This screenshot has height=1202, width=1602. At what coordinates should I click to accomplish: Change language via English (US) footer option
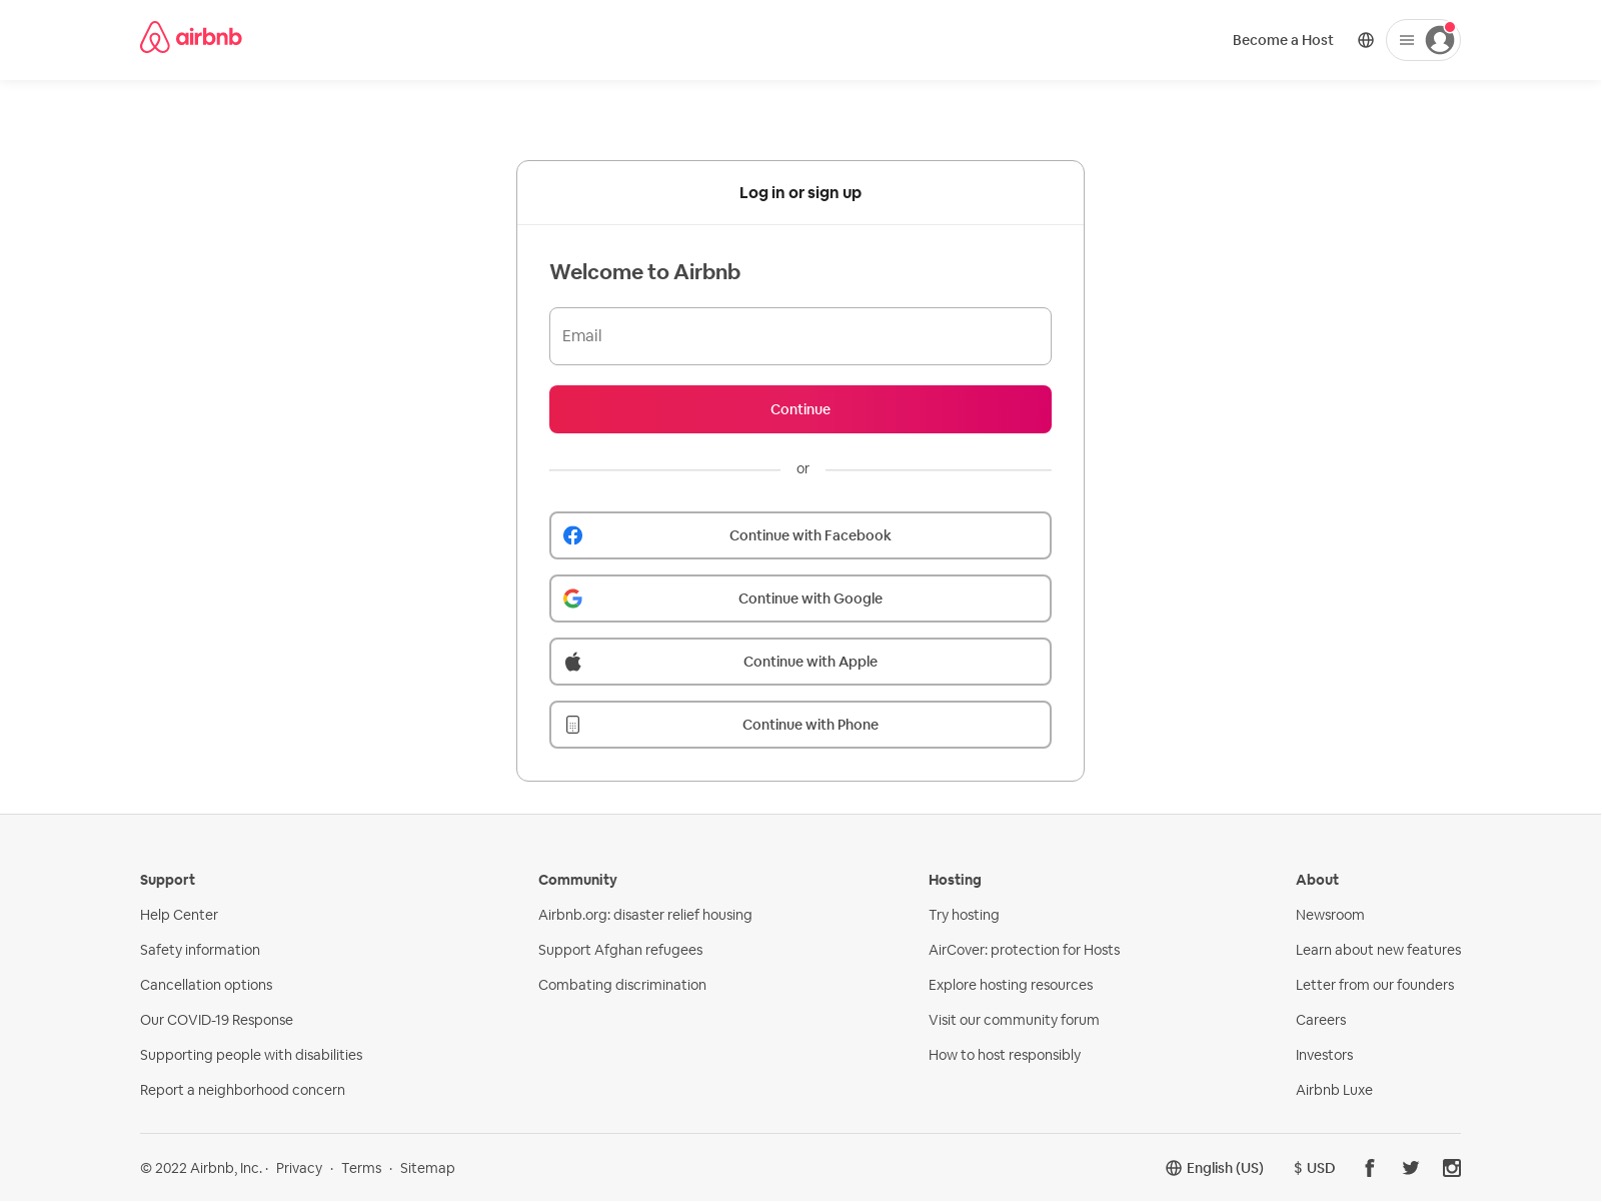point(1214,1168)
